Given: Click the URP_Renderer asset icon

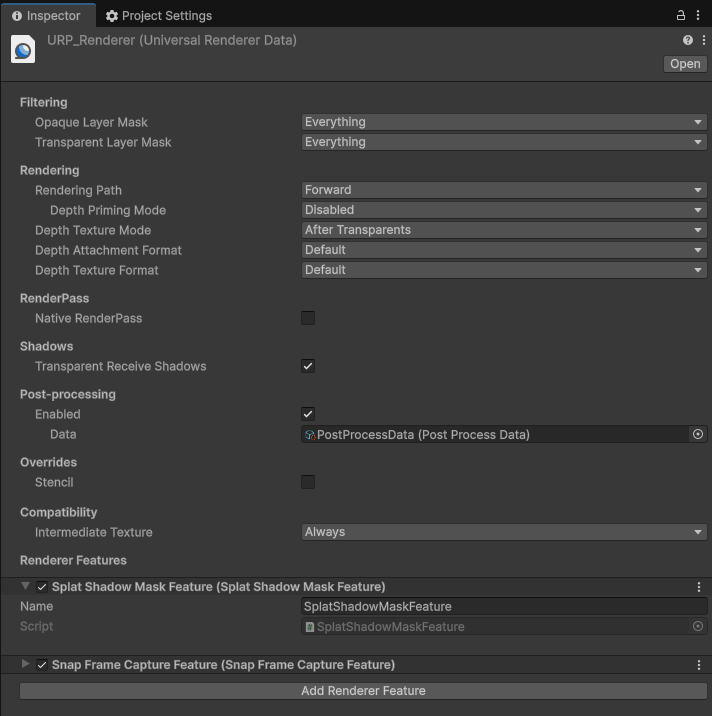Looking at the screenshot, I should (x=23, y=49).
